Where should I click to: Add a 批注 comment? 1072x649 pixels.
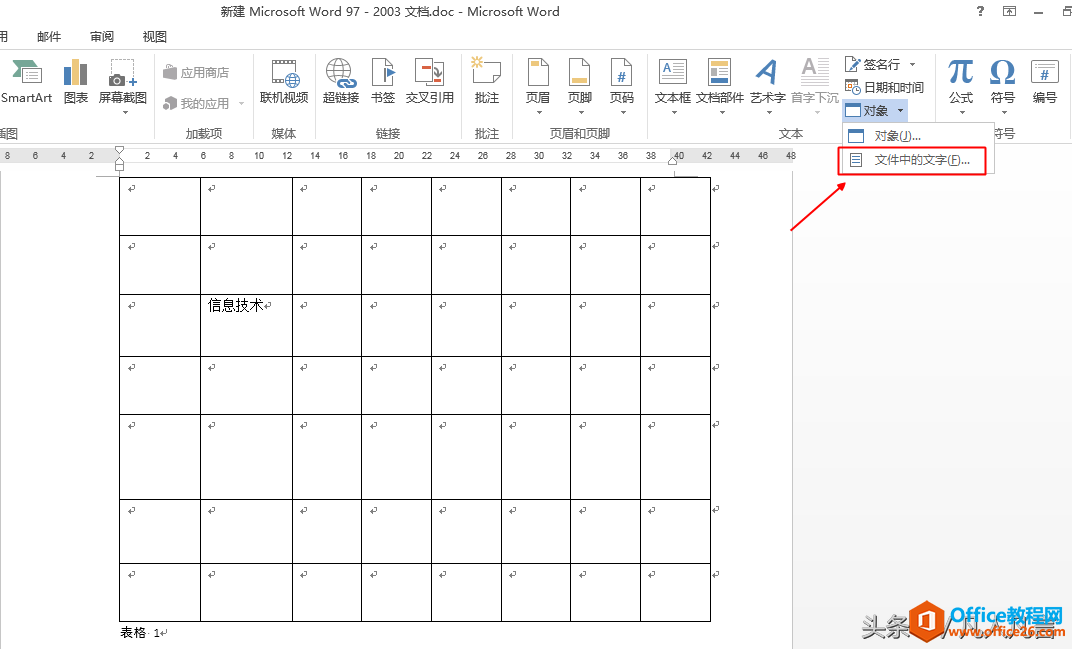(x=487, y=81)
